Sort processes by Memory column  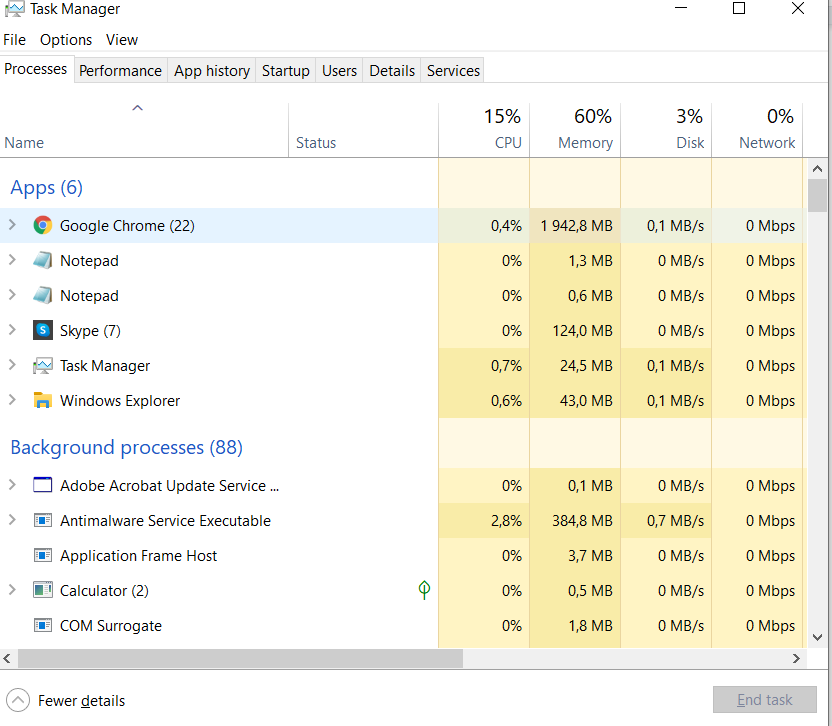pyautogui.click(x=575, y=130)
